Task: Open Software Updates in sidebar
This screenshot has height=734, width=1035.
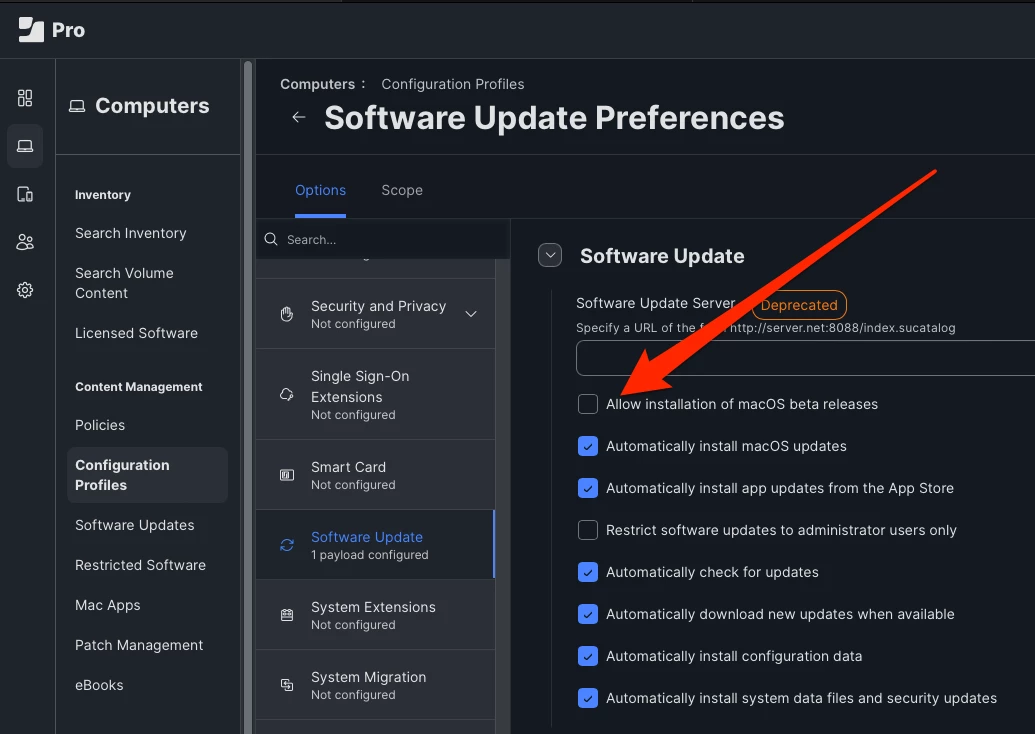Action: point(135,525)
